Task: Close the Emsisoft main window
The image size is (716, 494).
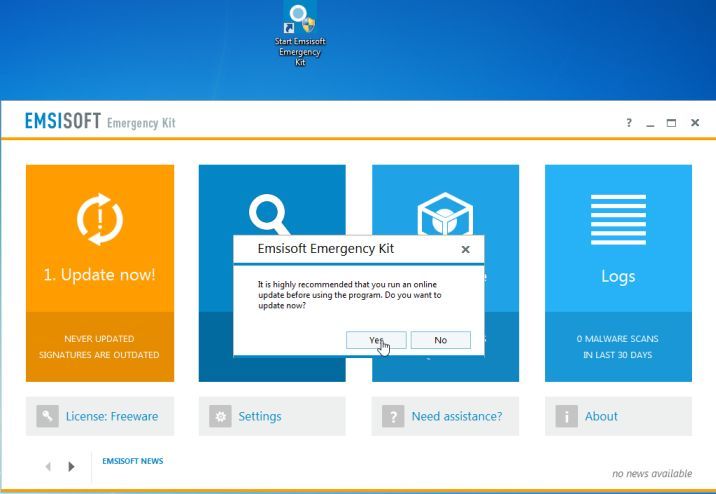Action: 695,123
